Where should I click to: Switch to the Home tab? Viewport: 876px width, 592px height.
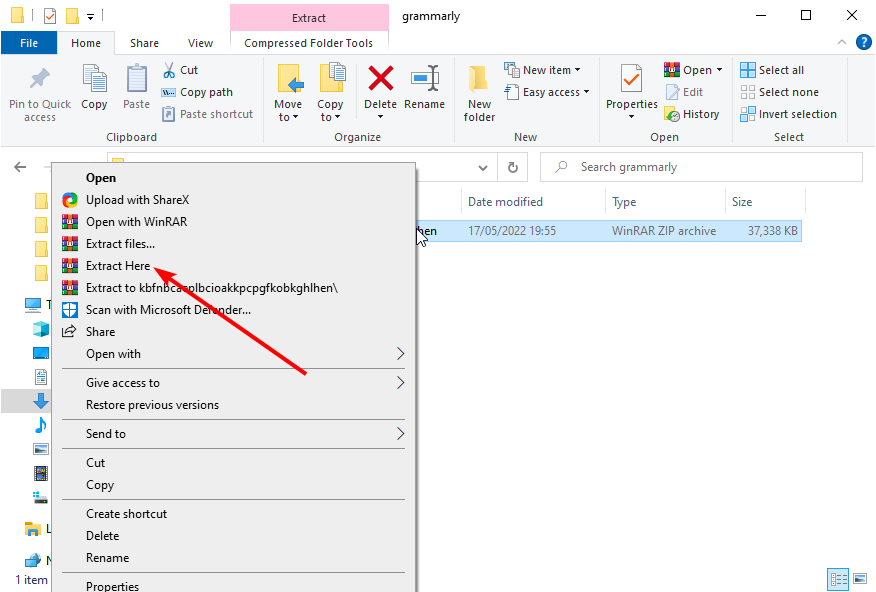click(x=86, y=43)
